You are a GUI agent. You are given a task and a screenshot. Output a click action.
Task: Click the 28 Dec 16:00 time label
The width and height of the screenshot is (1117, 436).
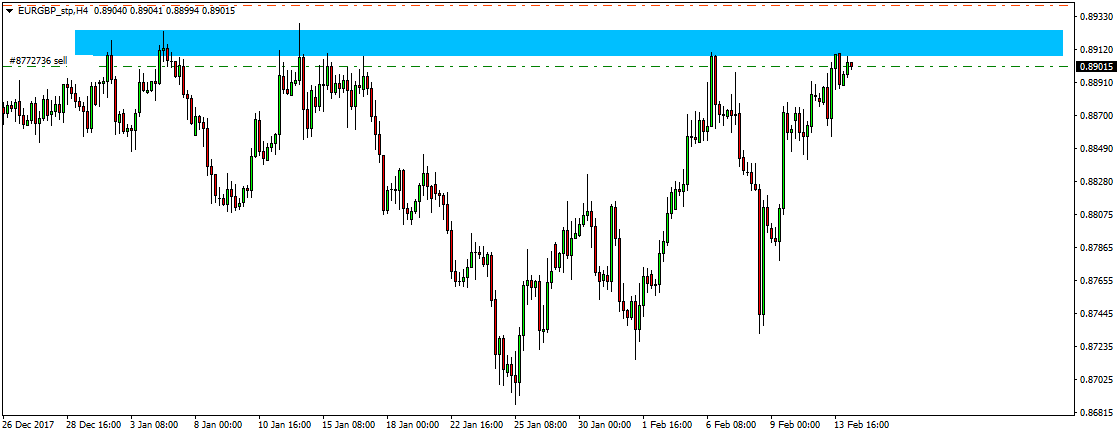click(x=95, y=425)
